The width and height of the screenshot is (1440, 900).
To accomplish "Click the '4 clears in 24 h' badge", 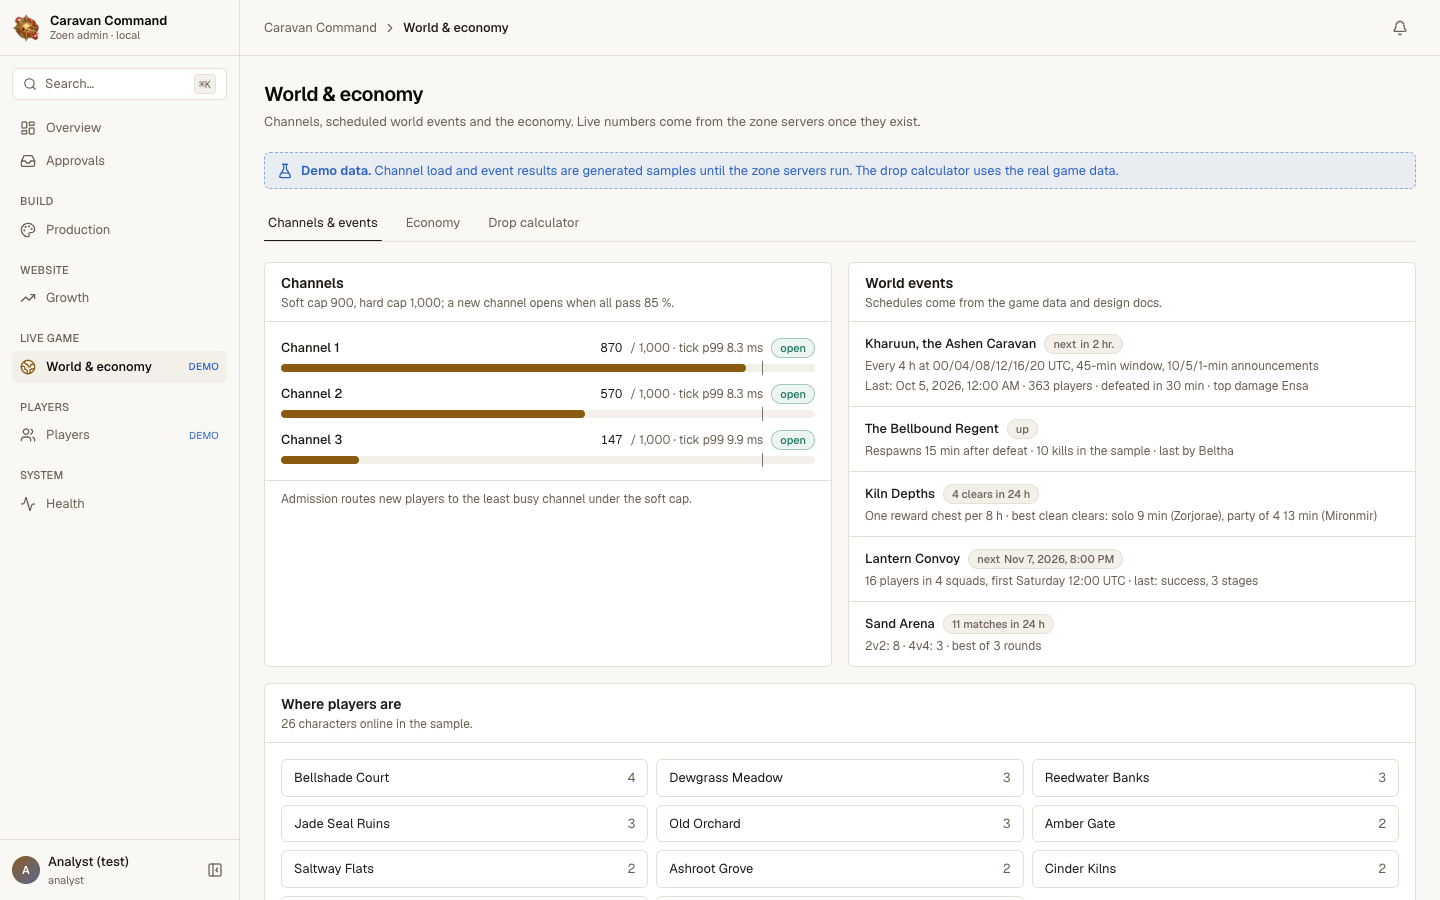I will click(991, 494).
